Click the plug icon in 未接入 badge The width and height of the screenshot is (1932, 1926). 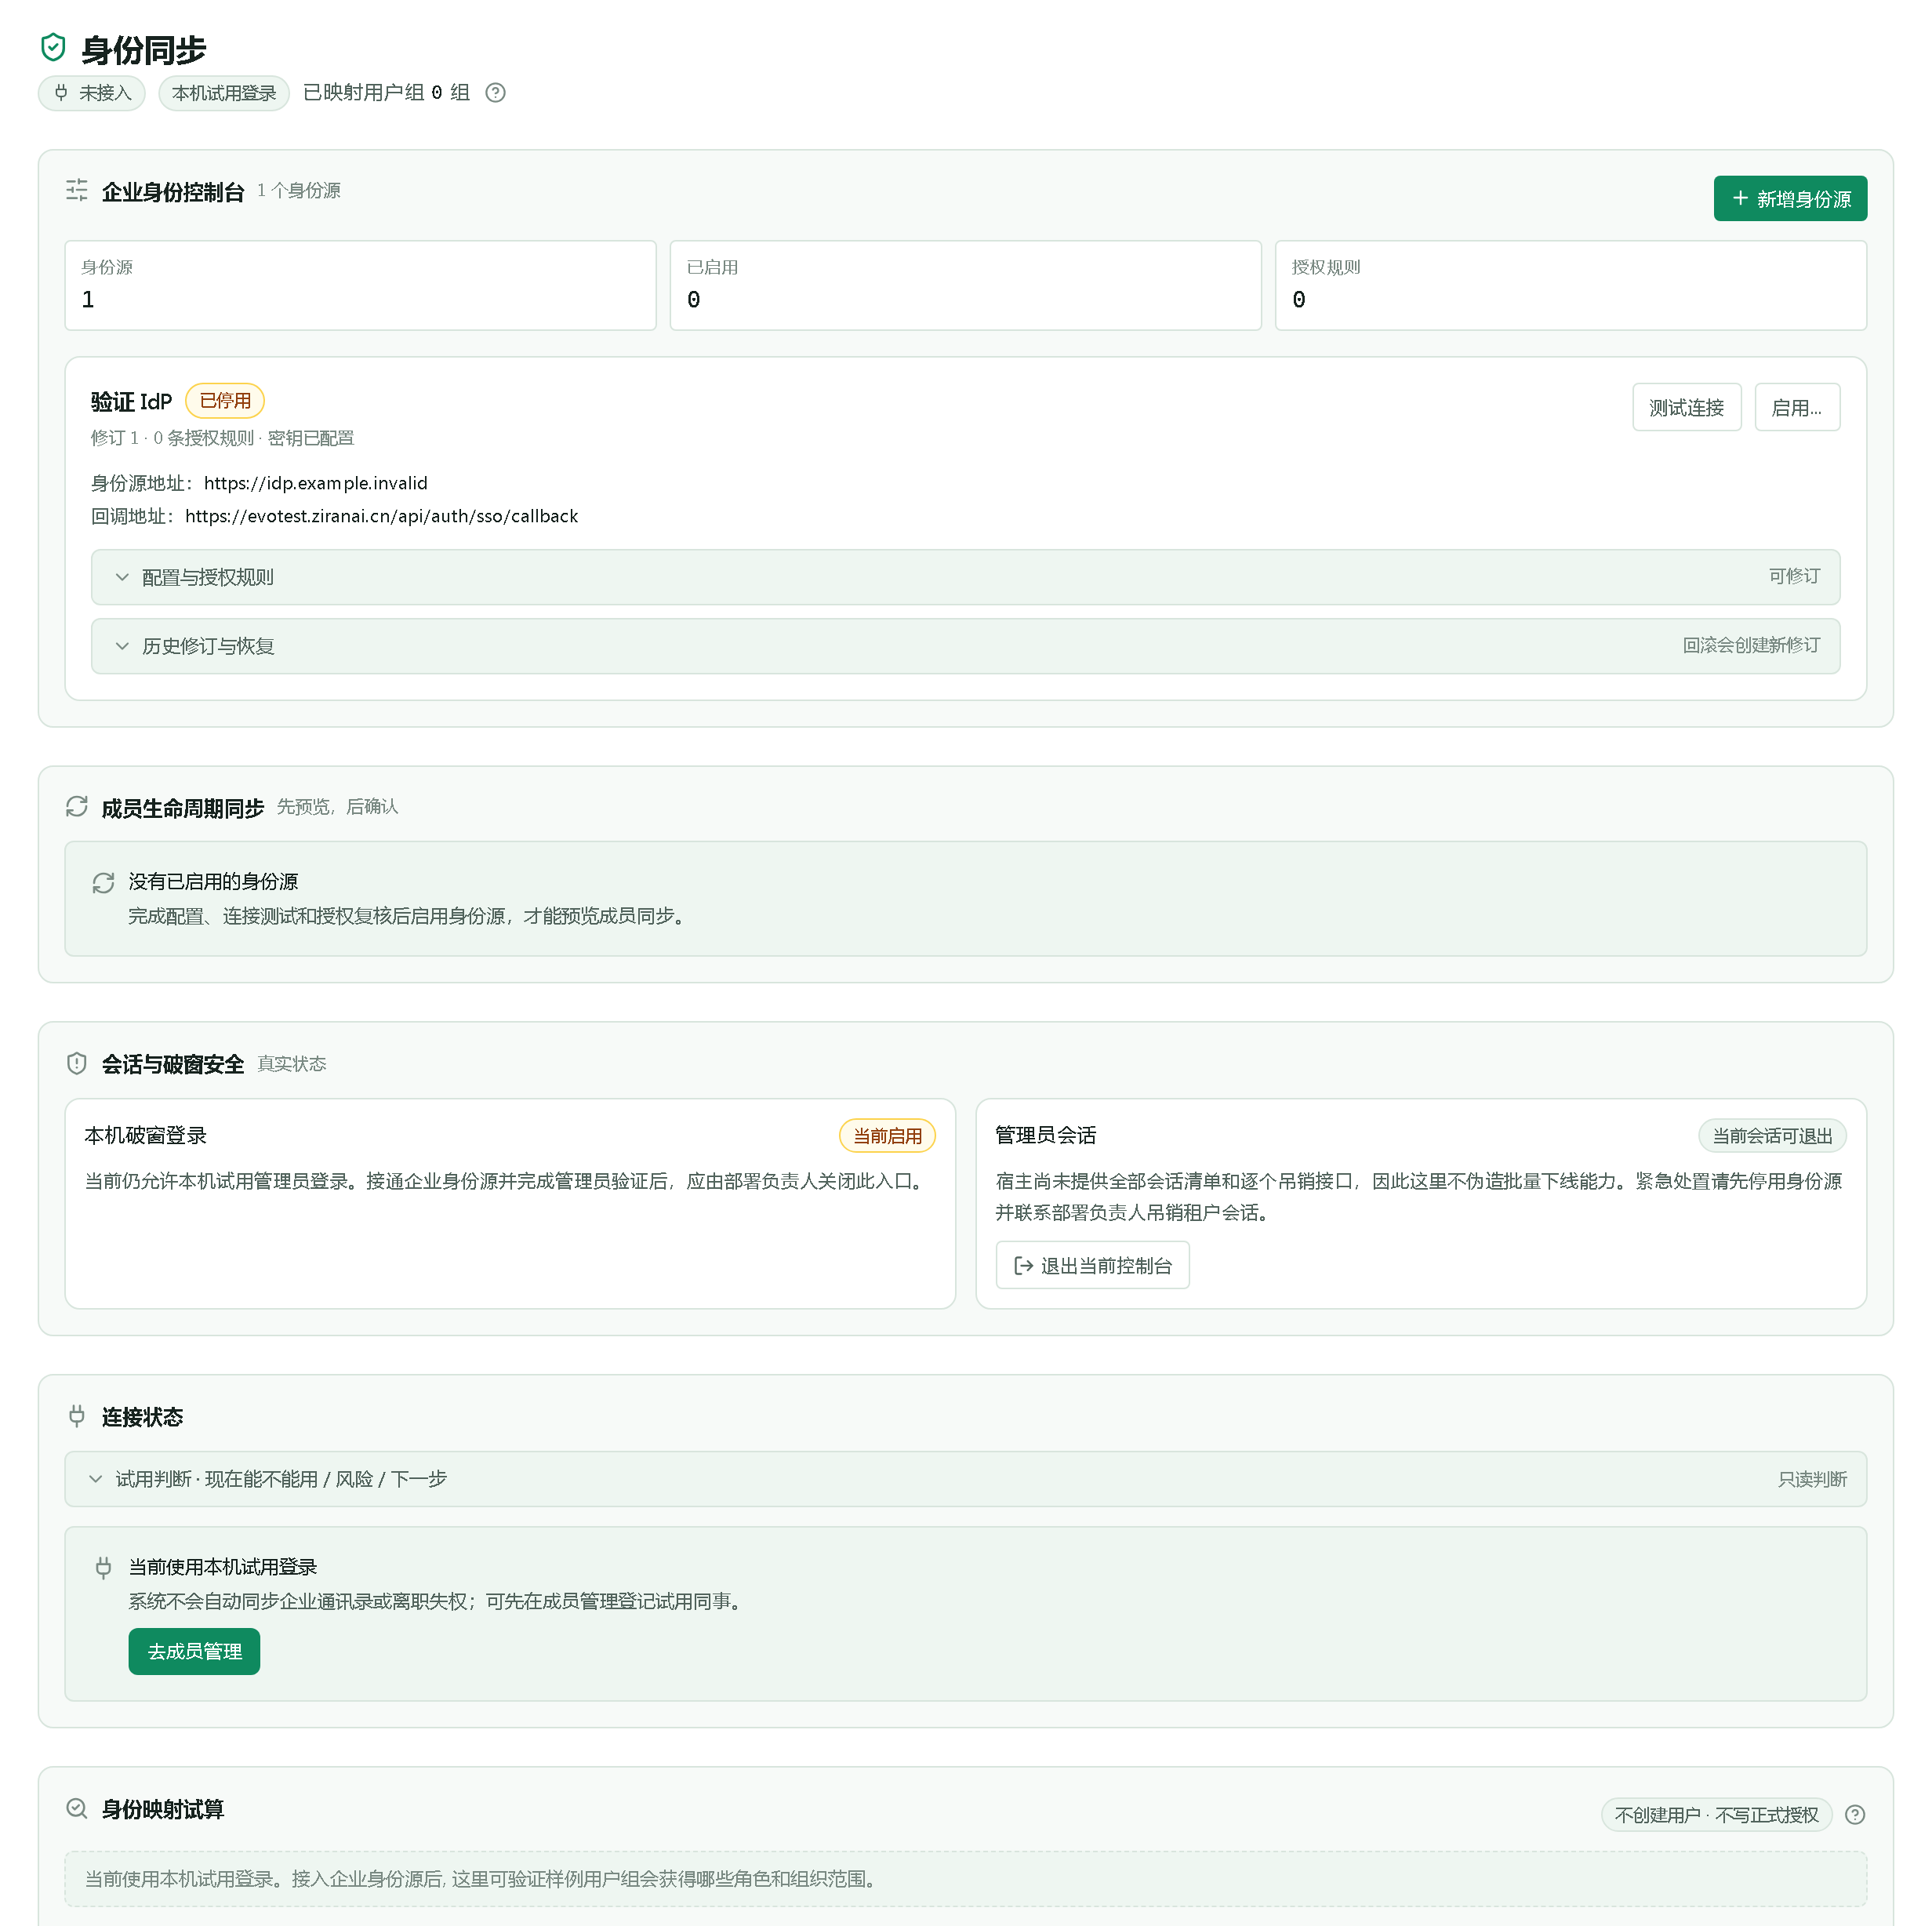coord(62,93)
